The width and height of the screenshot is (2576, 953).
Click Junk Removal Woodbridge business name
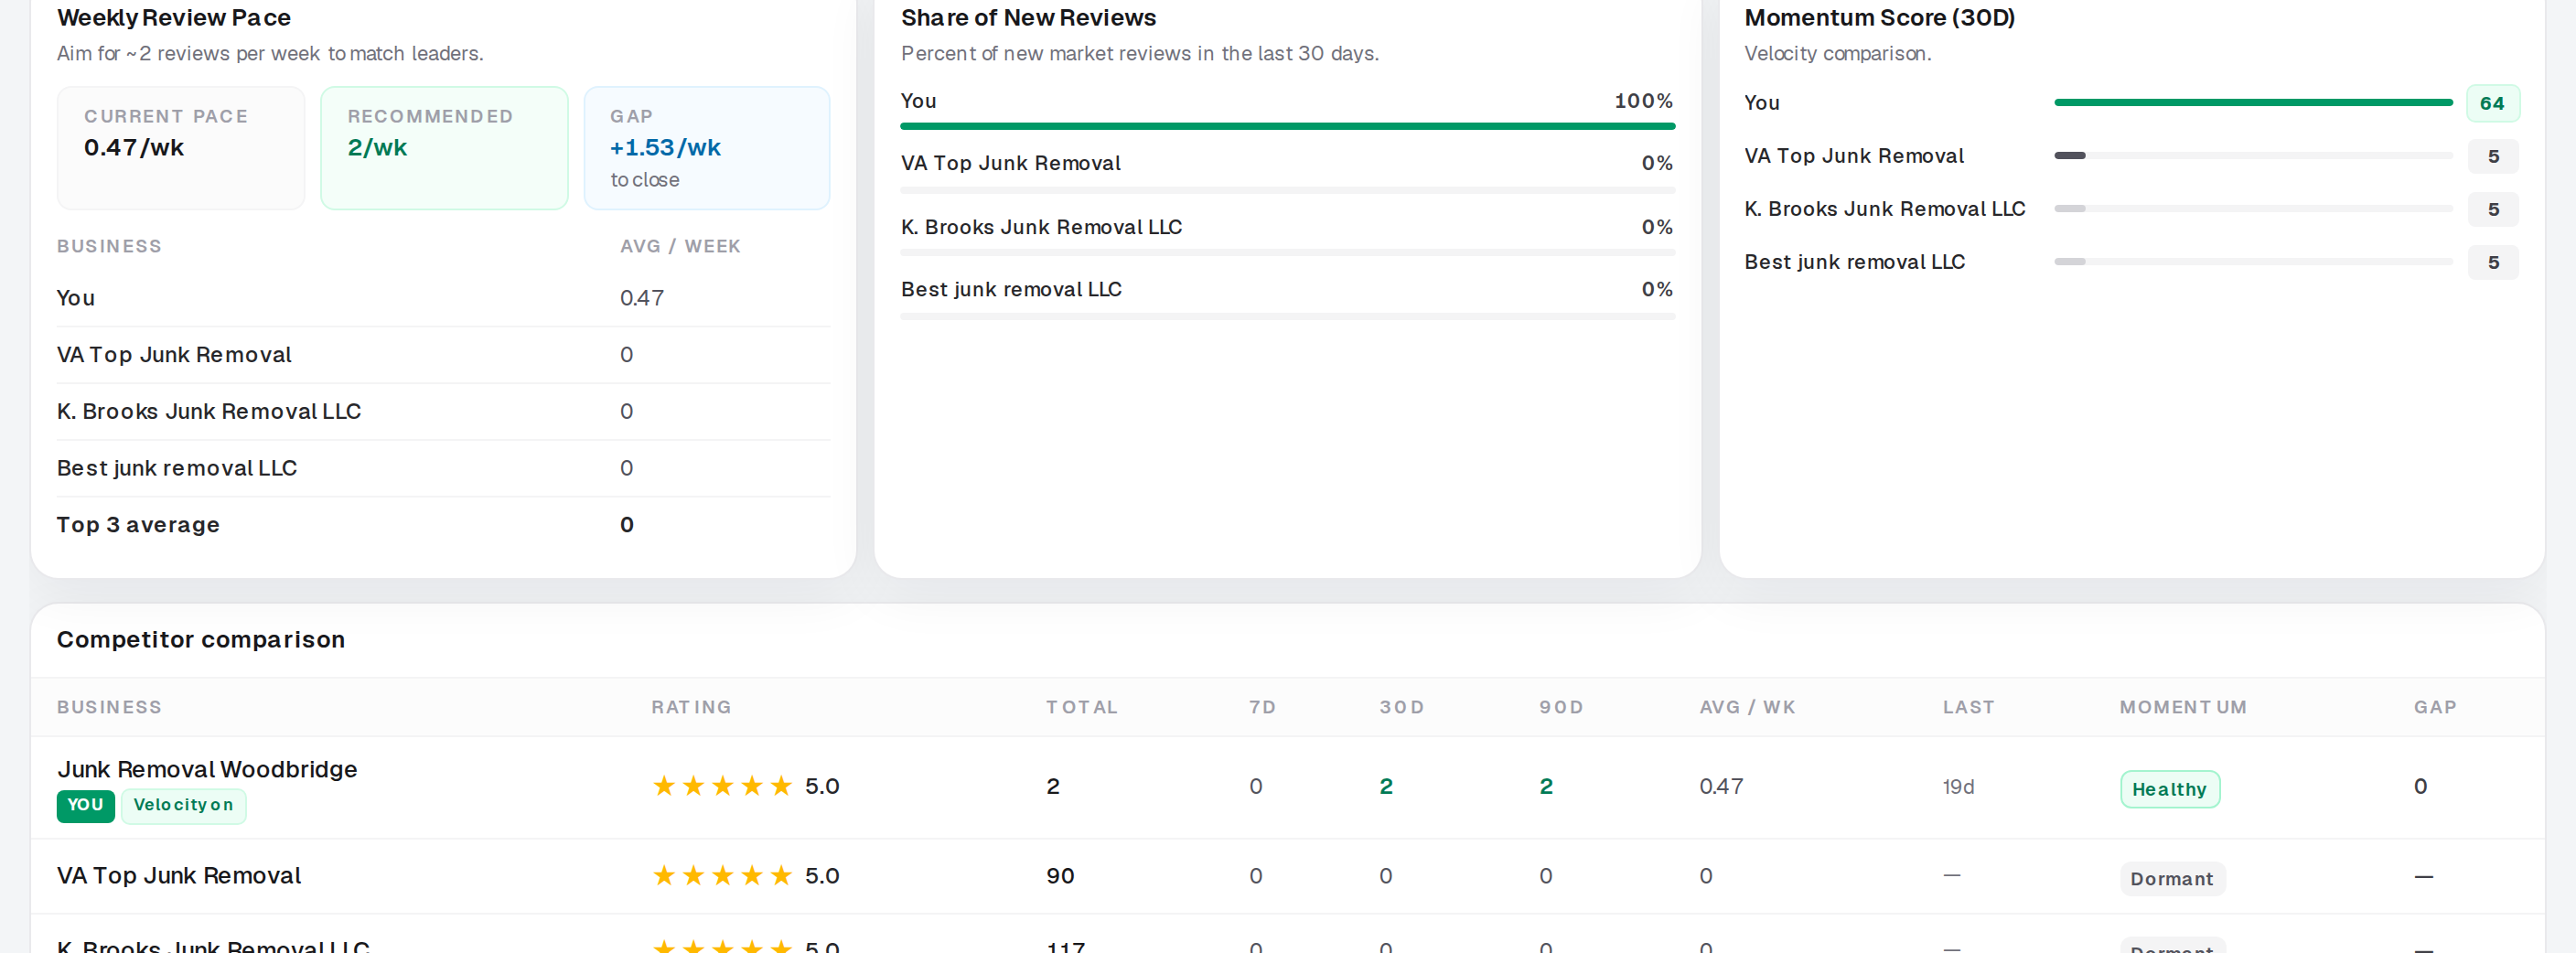(x=207, y=769)
